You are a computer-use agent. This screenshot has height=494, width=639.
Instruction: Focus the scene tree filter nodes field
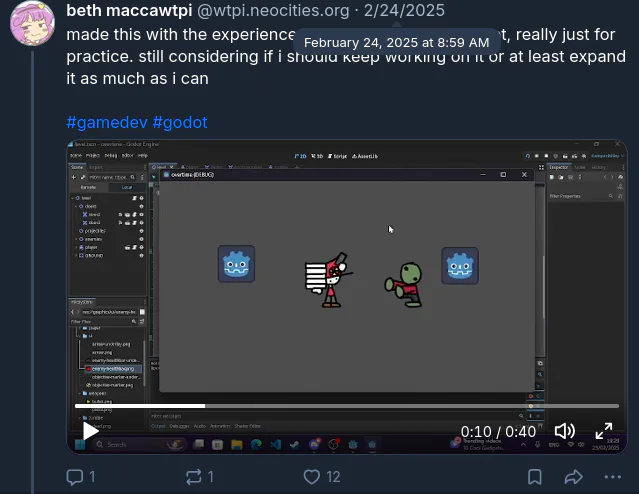[x=112, y=177]
